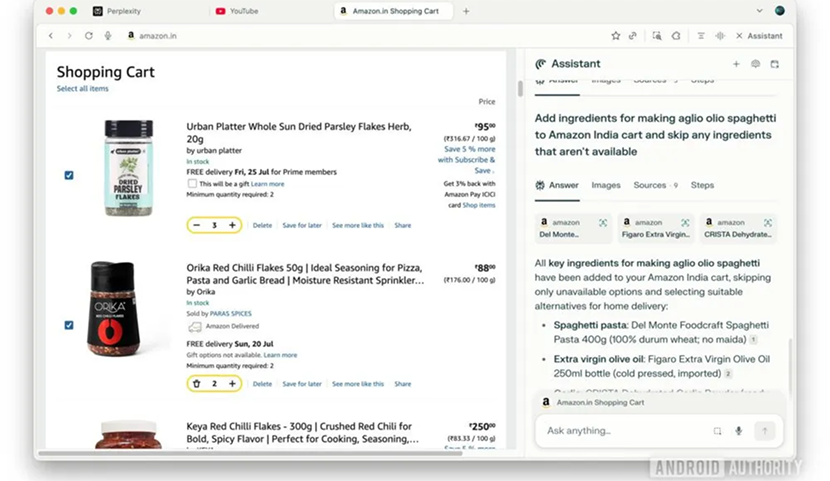The width and height of the screenshot is (830, 481).
Task: Save the Orika Chilli Flakes for later
Action: click(x=302, y=384)
